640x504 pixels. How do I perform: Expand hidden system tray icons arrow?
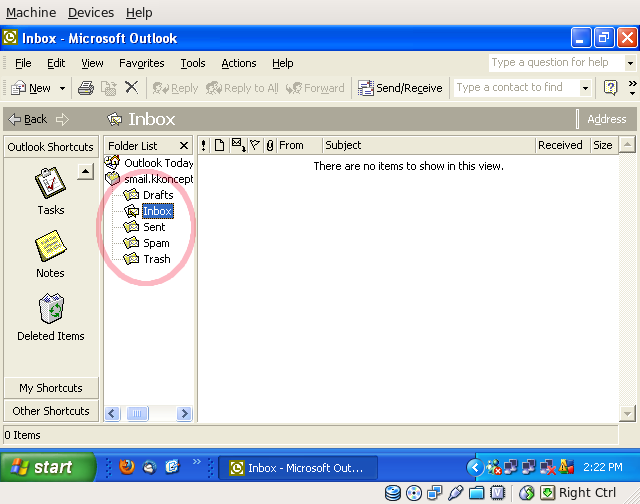(475, 467)
